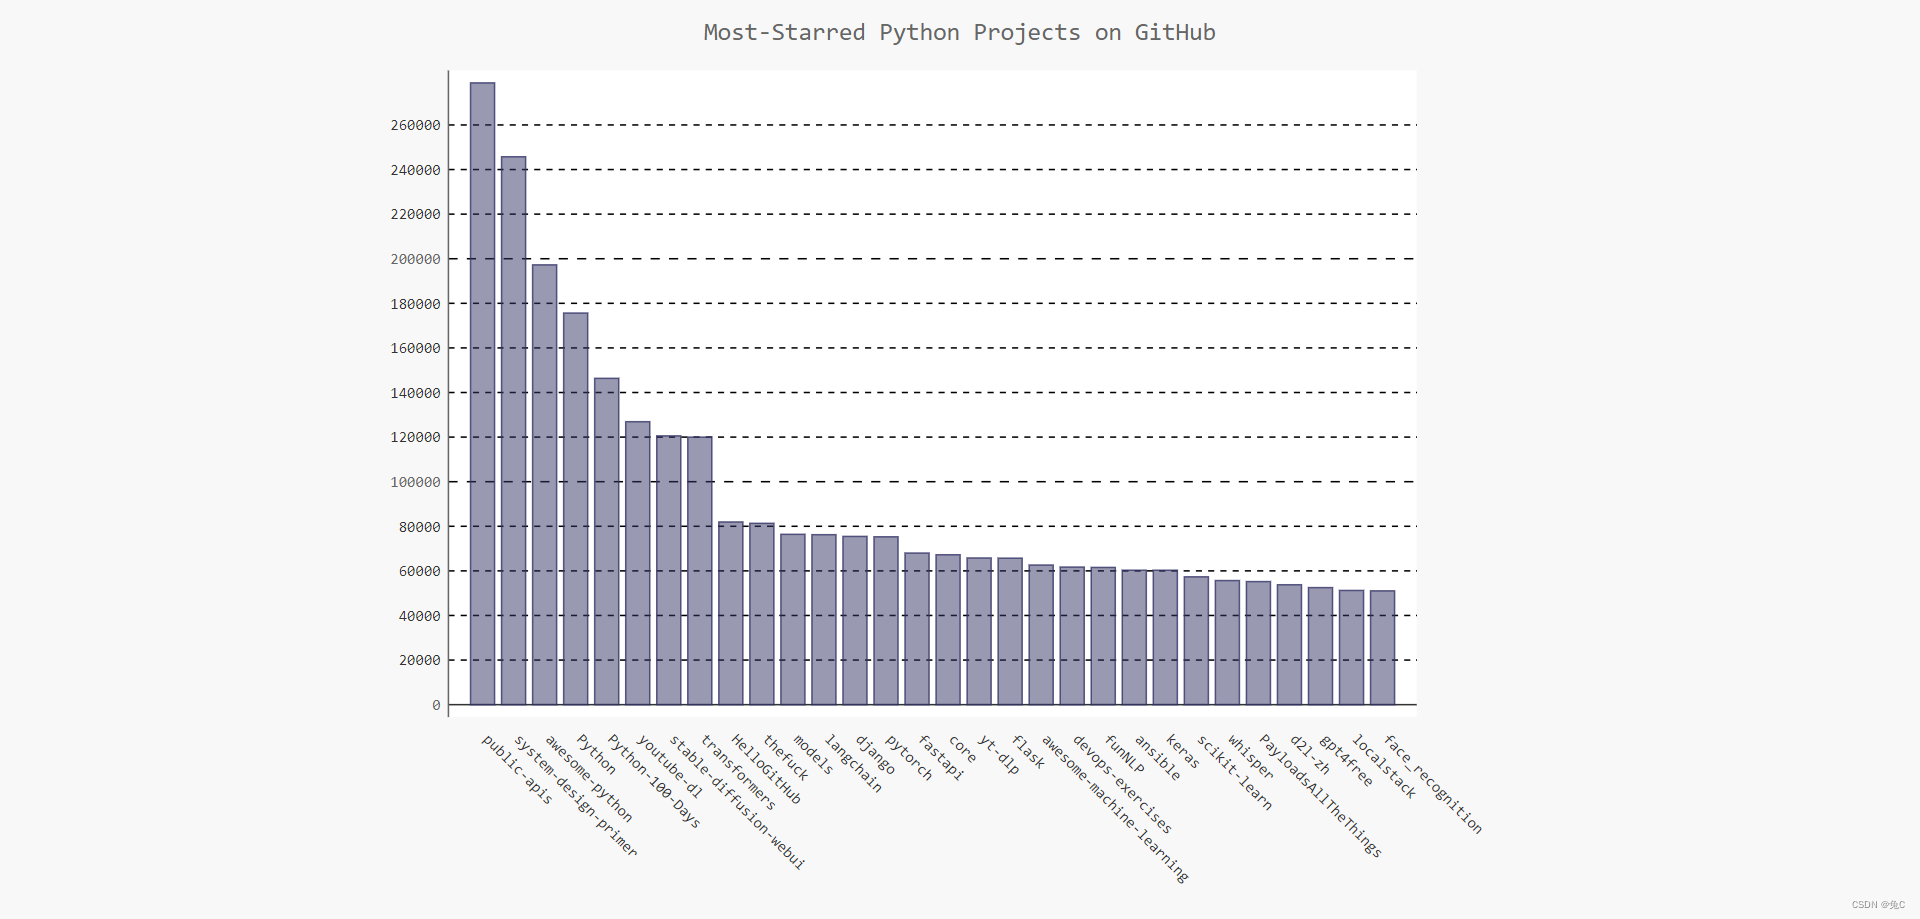The width and height of the screenshot is (1920, 919).
Task: Select the scikit-learn bar
Action: (x=1196, y=641)
